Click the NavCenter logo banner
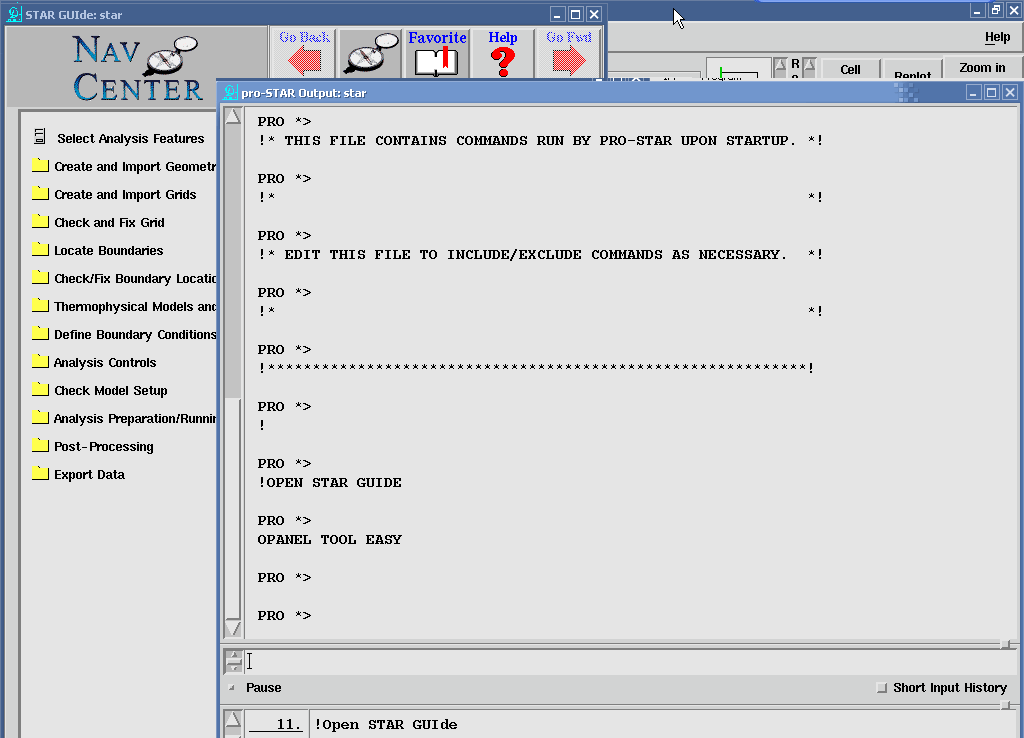Image resolution: width=1024 pixels, height=738 pixels. coord(137,67)
